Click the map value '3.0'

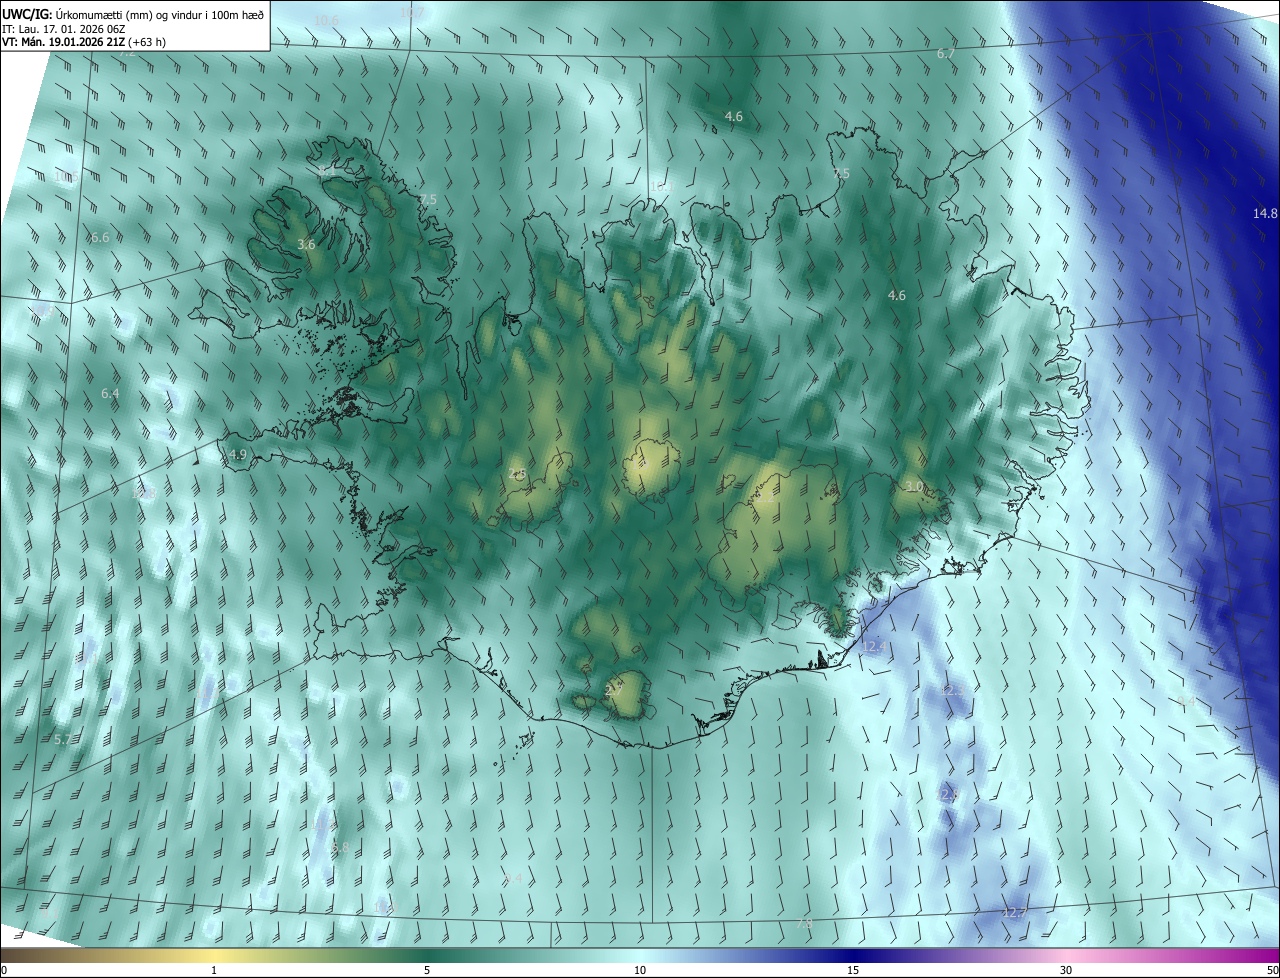[913, 486]
